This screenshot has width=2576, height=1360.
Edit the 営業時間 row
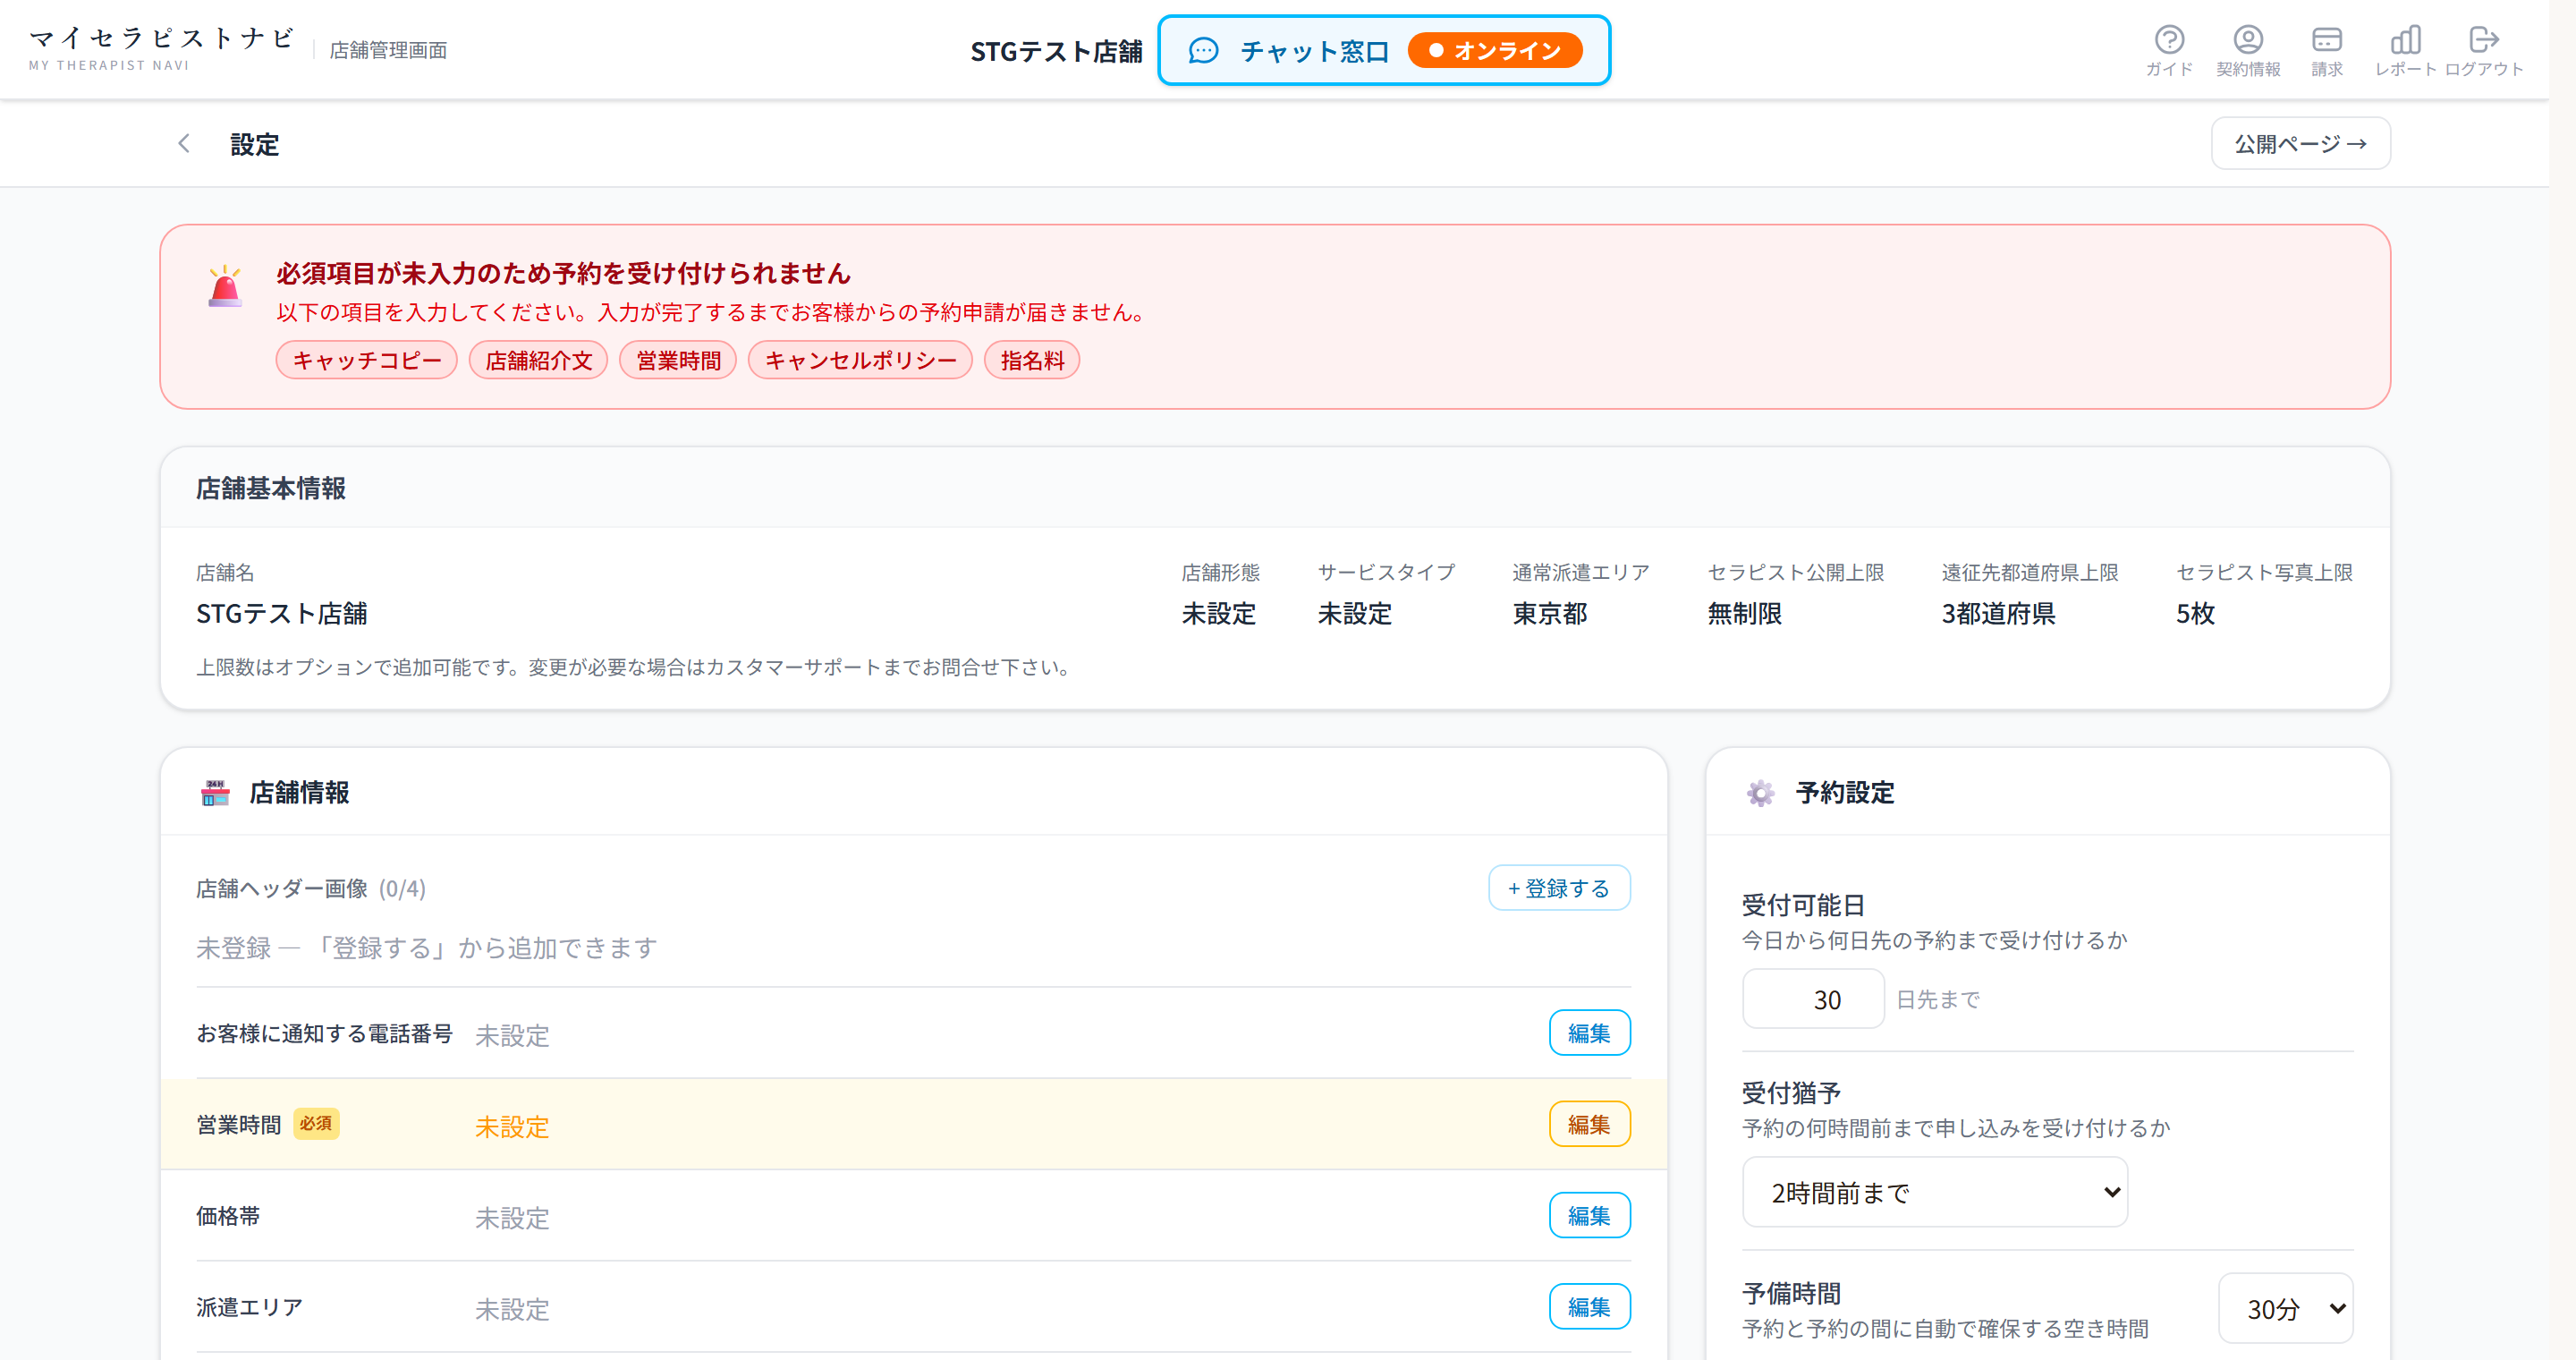pos(1589,1124)
